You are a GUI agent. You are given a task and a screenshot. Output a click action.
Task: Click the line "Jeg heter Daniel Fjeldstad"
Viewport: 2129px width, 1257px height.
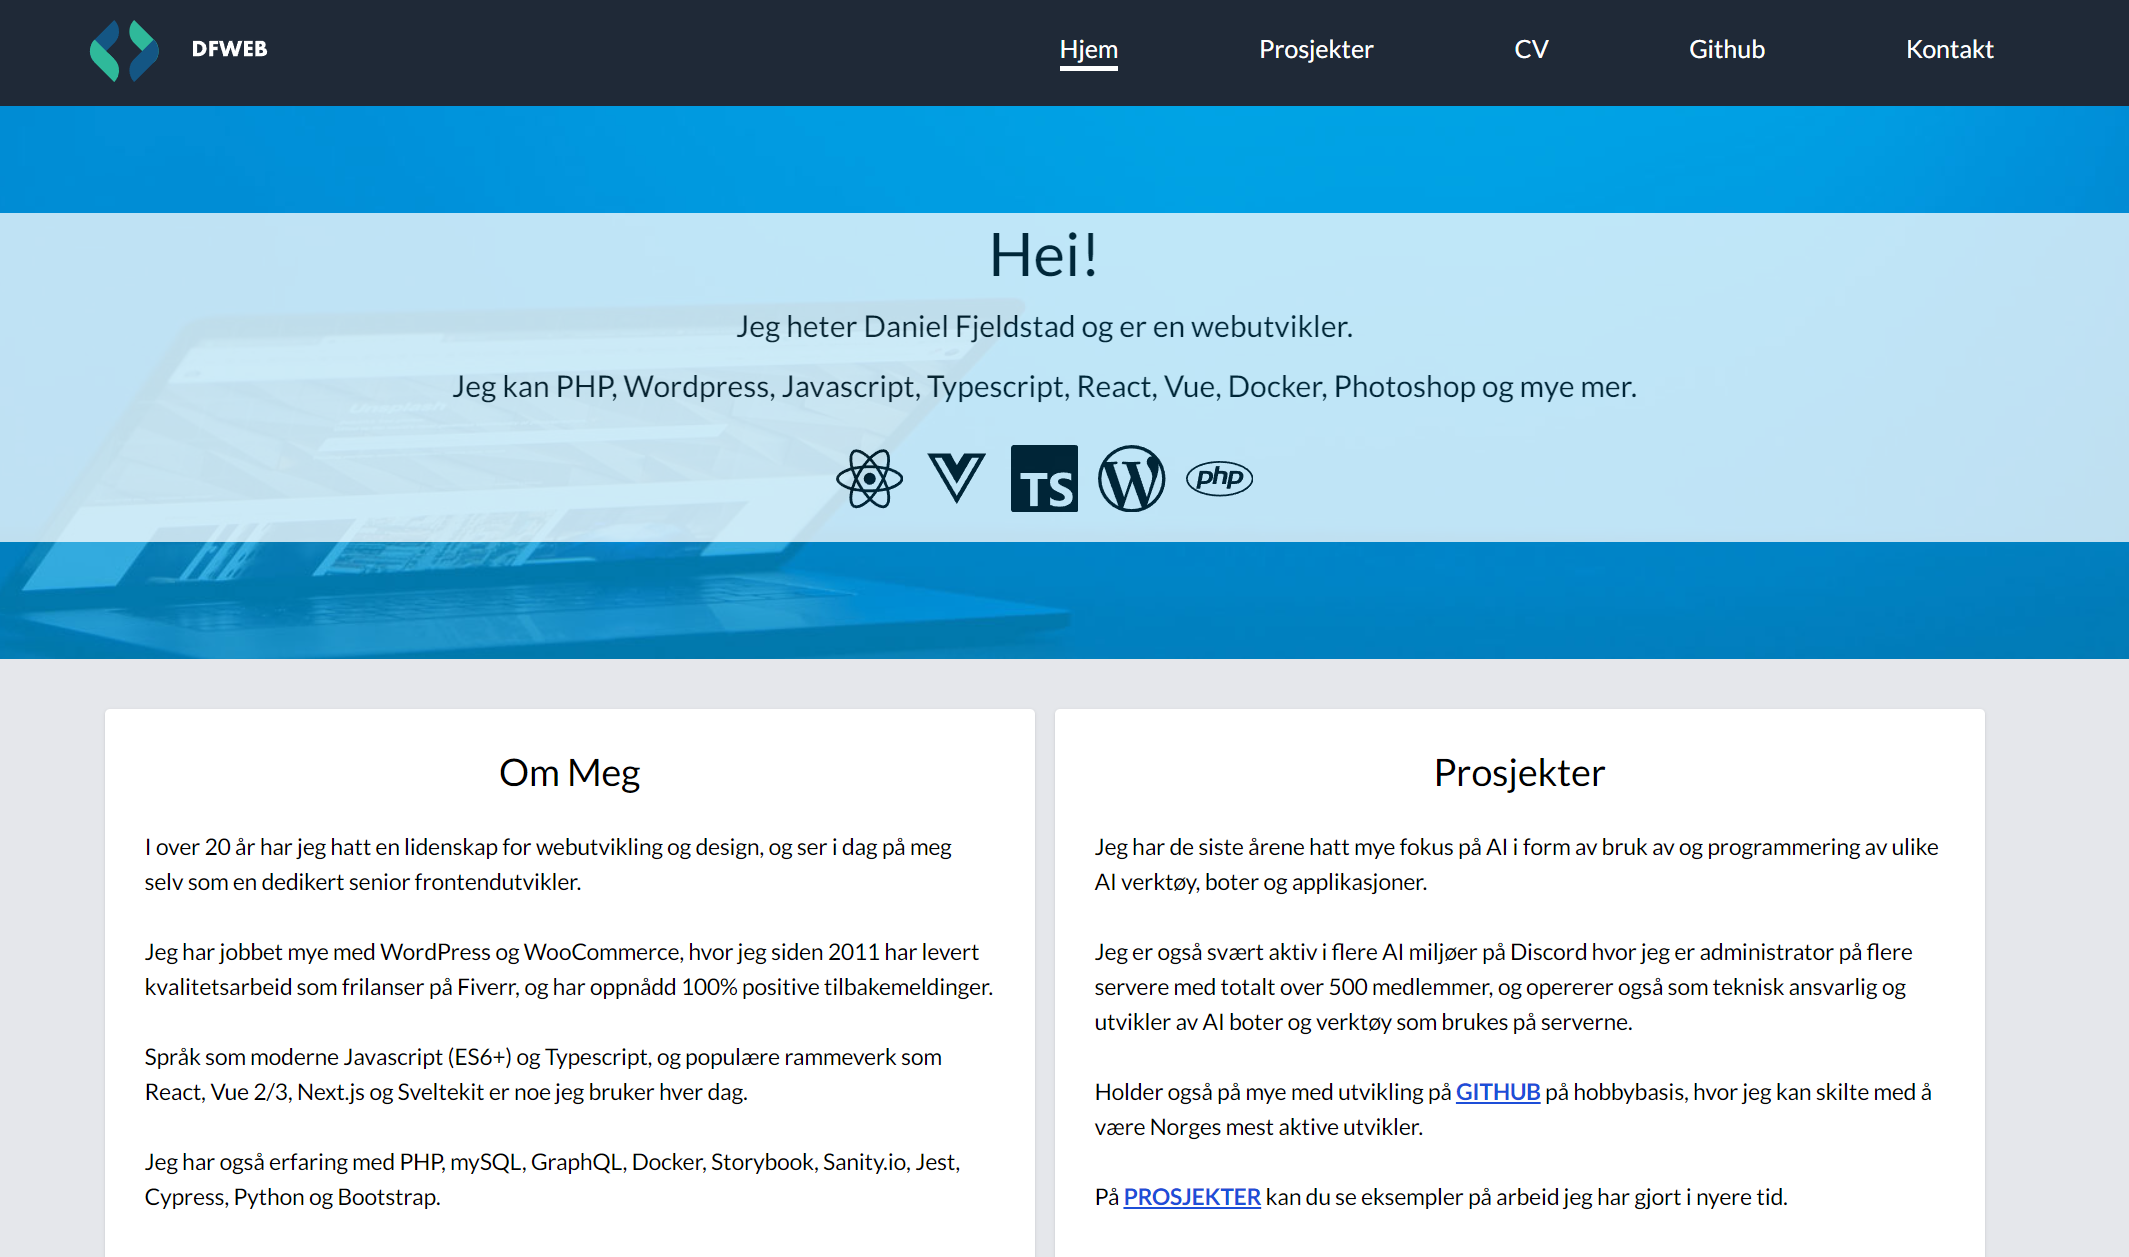tap(1044, 327)
